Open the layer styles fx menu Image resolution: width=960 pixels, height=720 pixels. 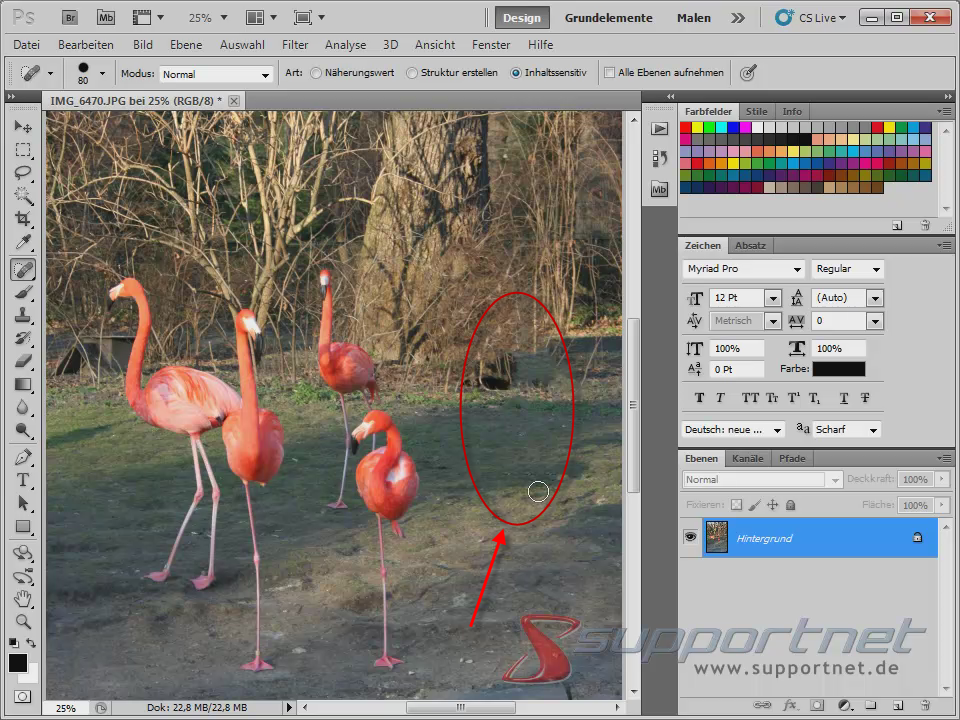tap(789, 704)
